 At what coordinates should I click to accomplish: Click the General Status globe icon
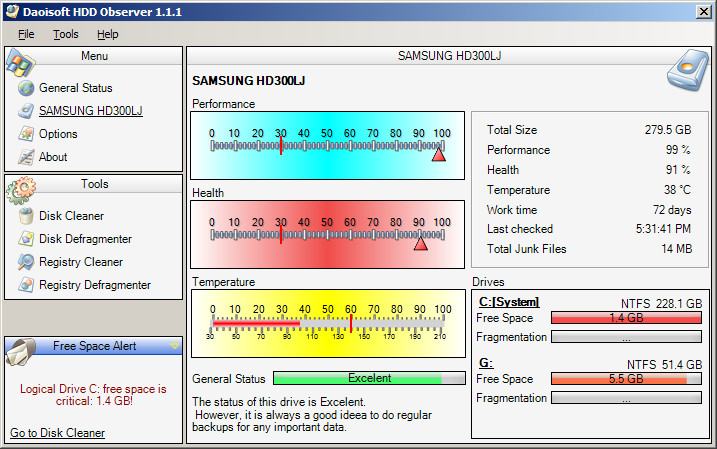click(26, 88)
